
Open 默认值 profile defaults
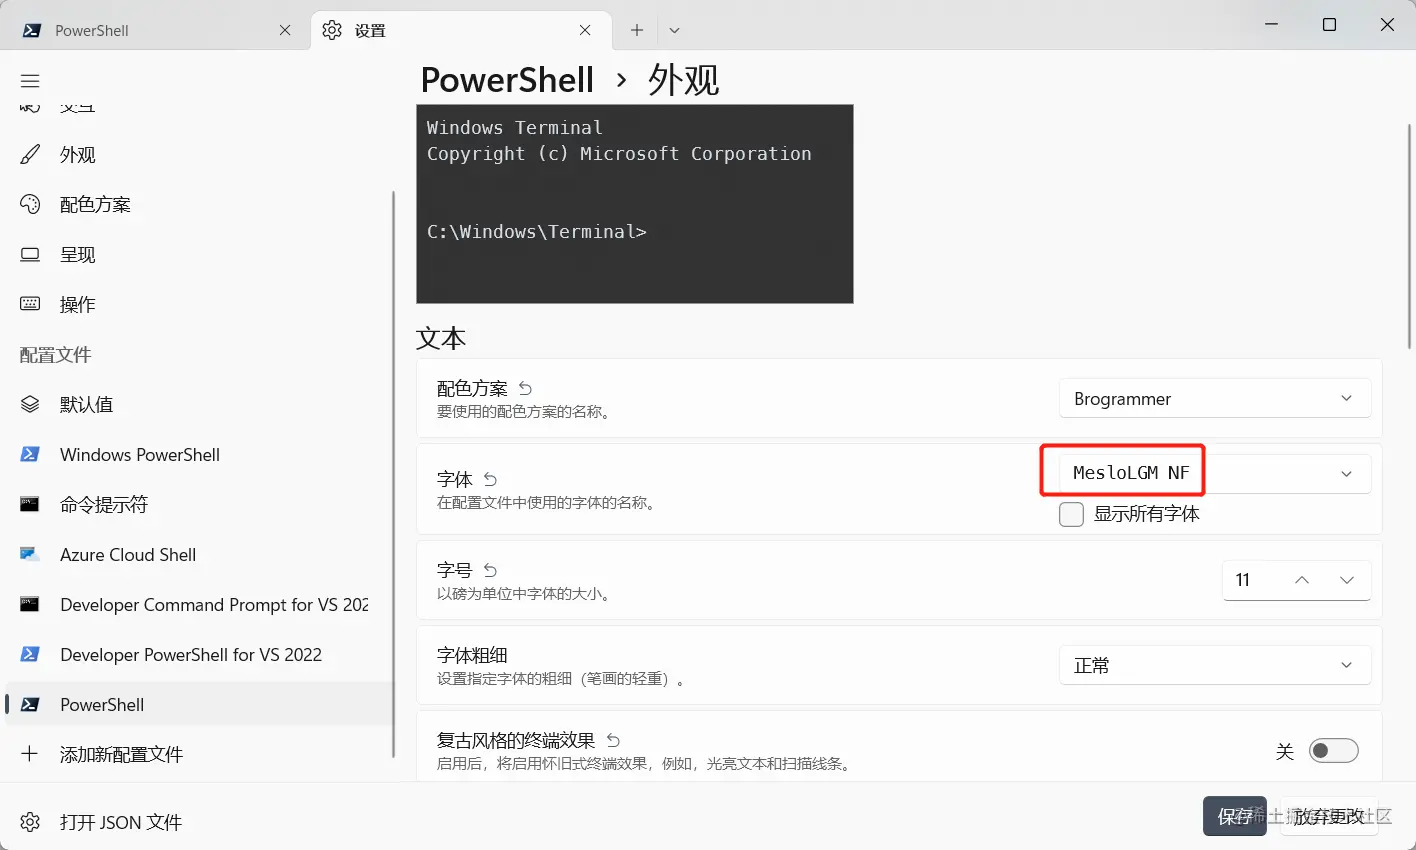pos(199,405)
